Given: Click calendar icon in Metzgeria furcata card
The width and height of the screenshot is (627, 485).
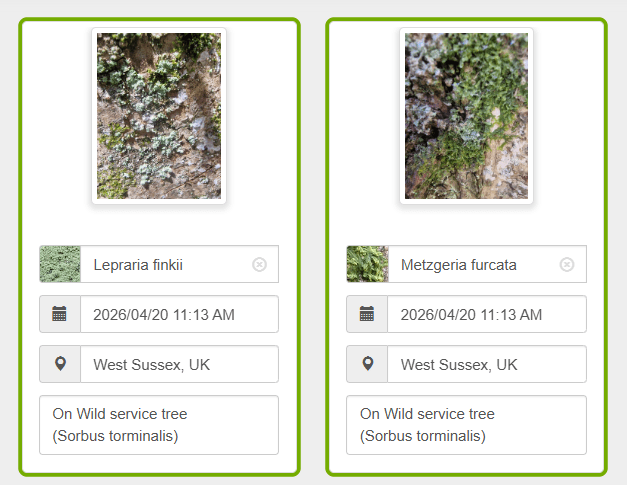Looking at the screenshot, I should click(x=367, y=314).
